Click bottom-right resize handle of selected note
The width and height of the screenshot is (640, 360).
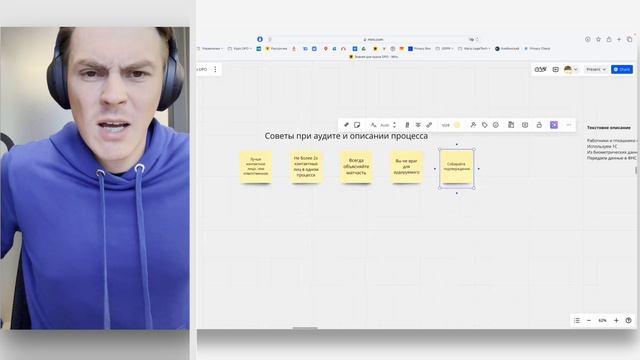pyautogui.click(x=473, y=188)
